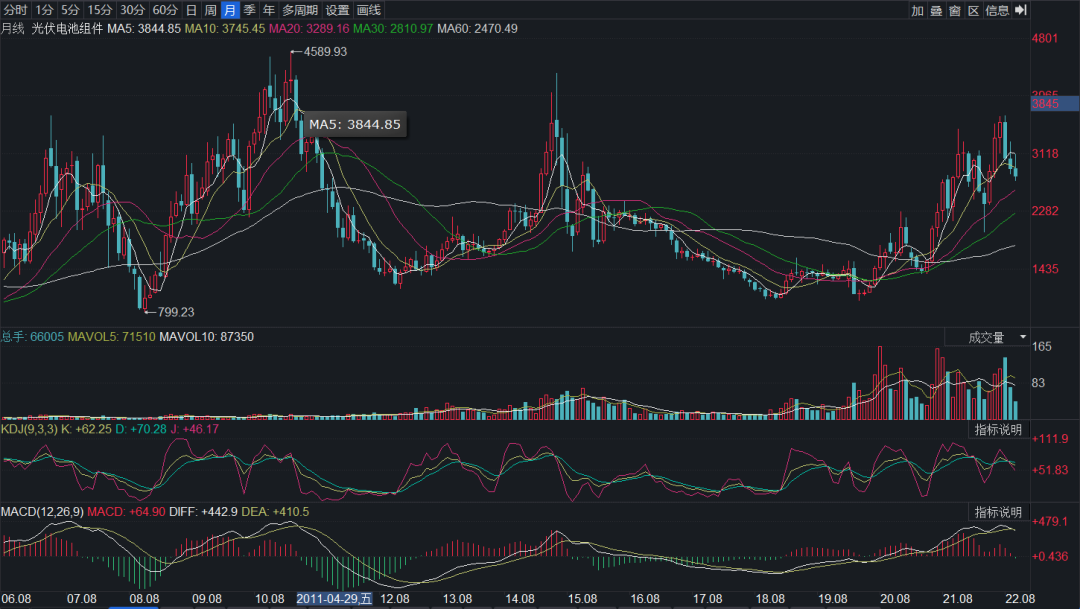Click the 2011-04-29 date marker on the timeline
Image resolution: width=1080 pixels, height=609 pixels.
click(336, 599)
